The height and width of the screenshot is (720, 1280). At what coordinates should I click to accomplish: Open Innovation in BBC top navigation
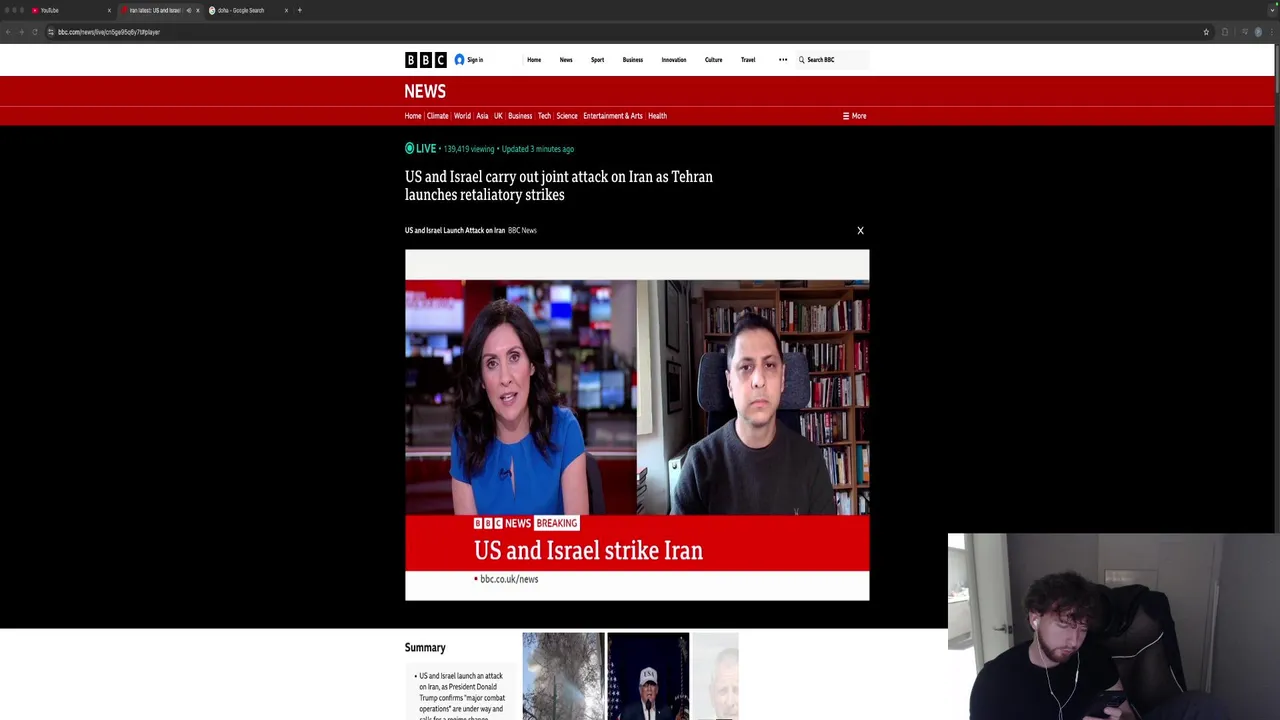pos(674,60)
